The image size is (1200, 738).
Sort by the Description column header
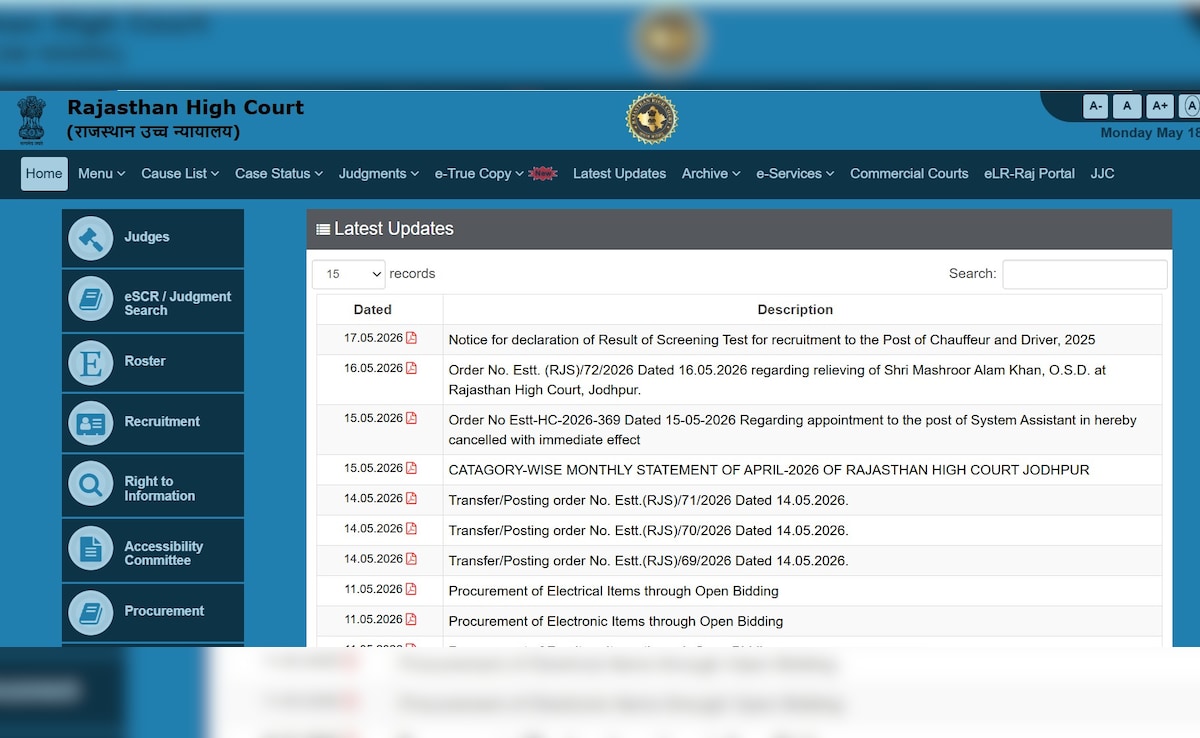click(802, 309)
